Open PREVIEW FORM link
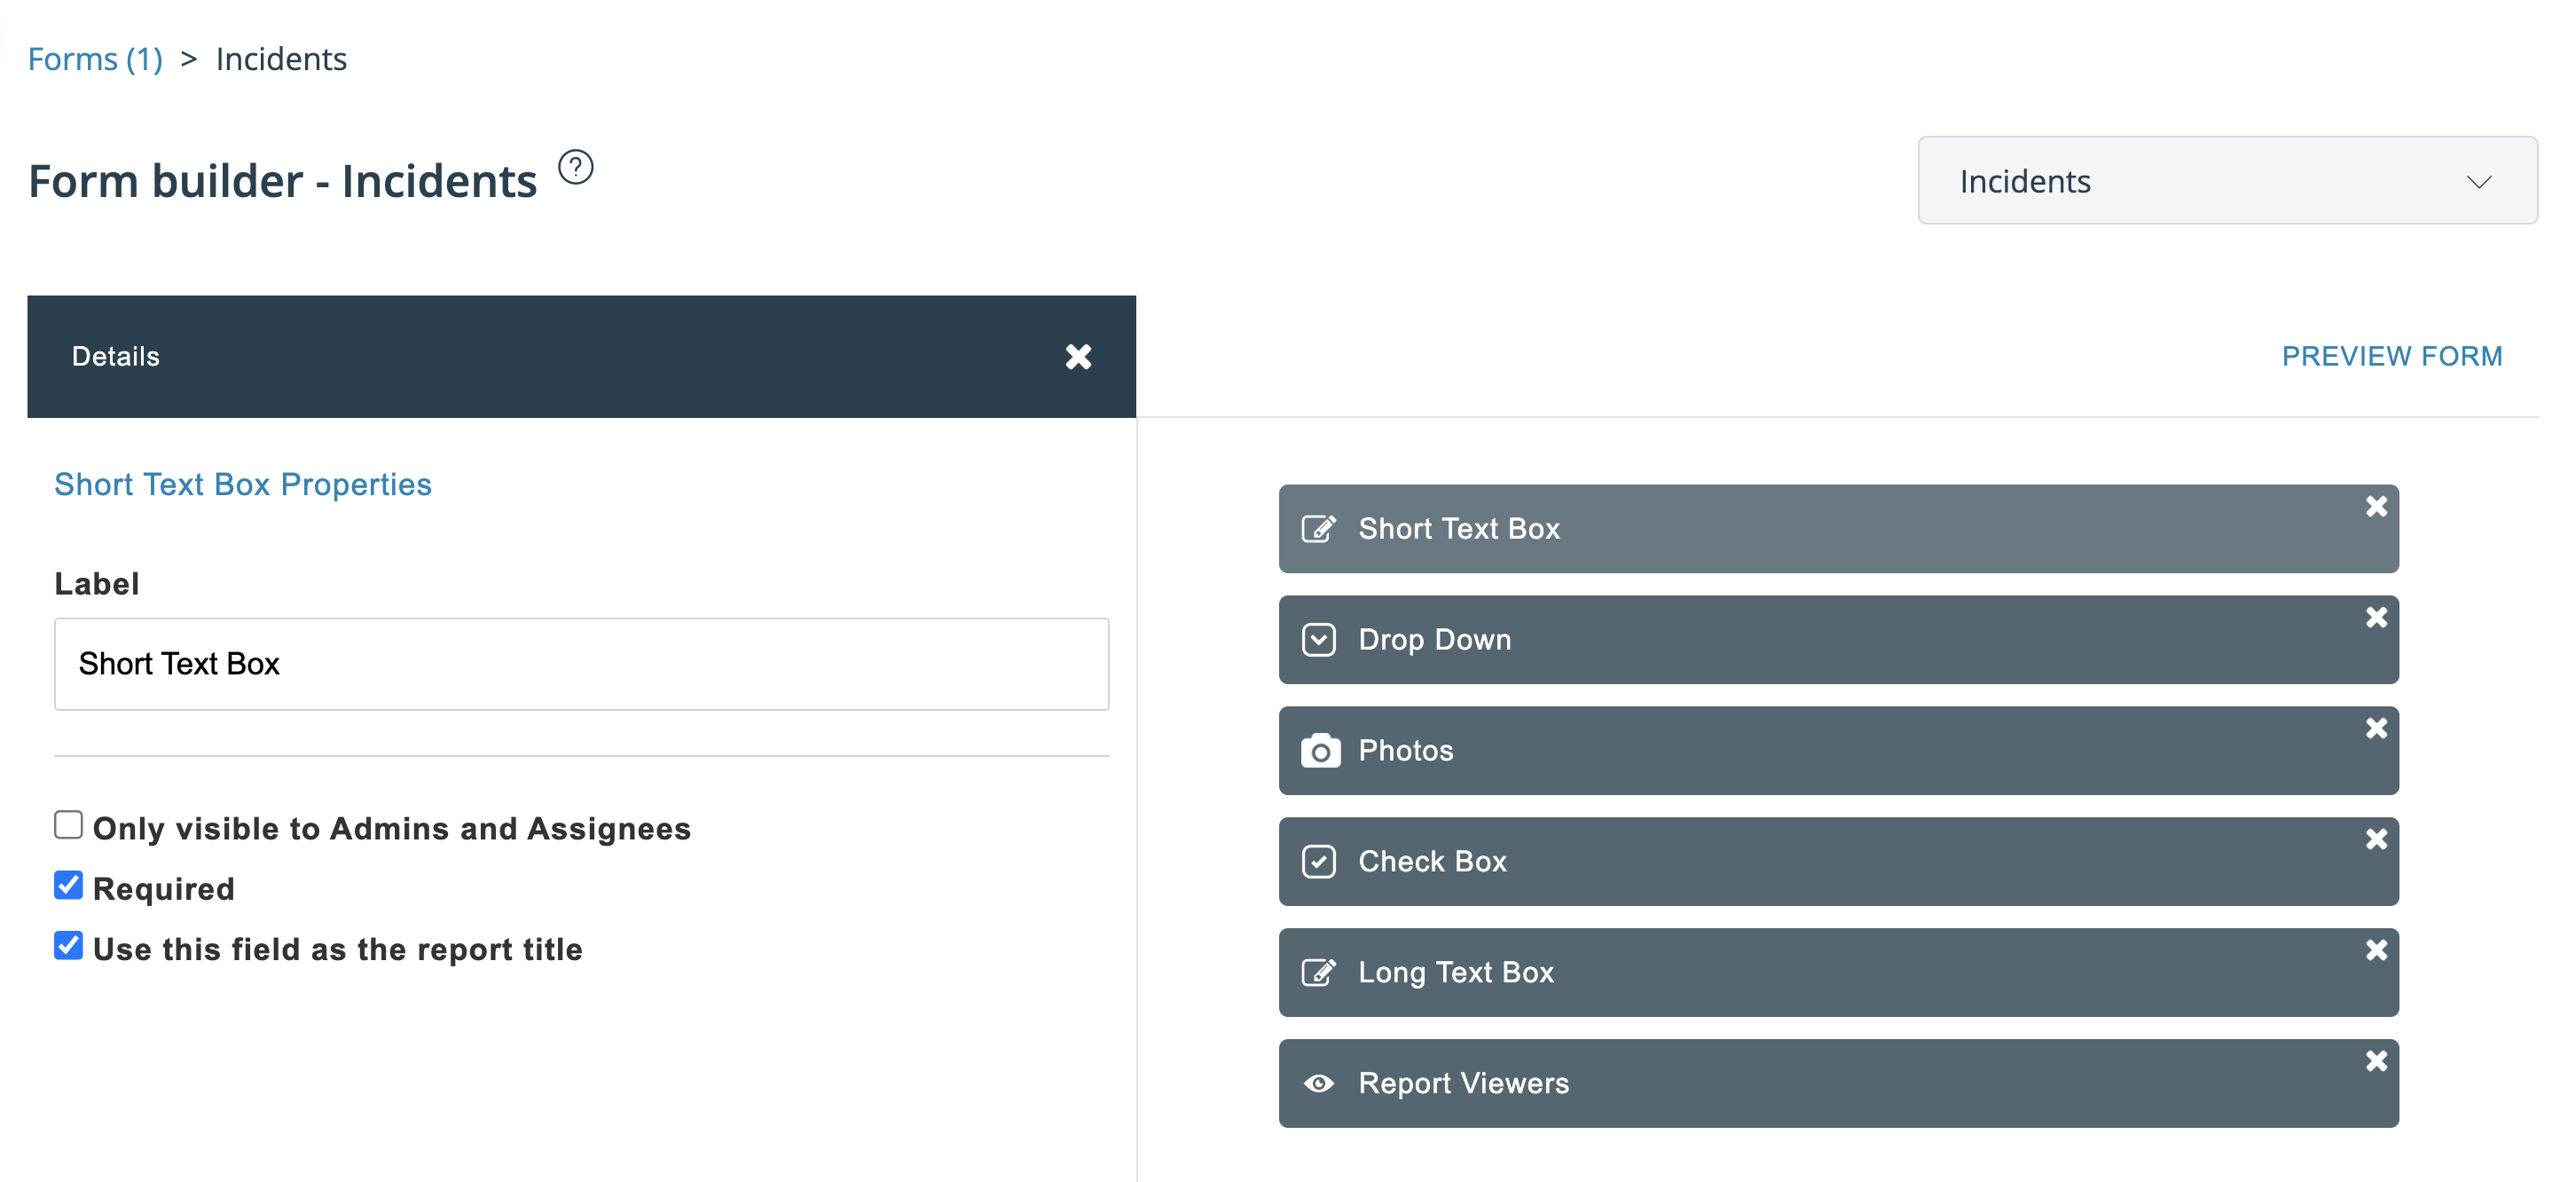Screen dimensions: 2576x1182 point(2392,356)
